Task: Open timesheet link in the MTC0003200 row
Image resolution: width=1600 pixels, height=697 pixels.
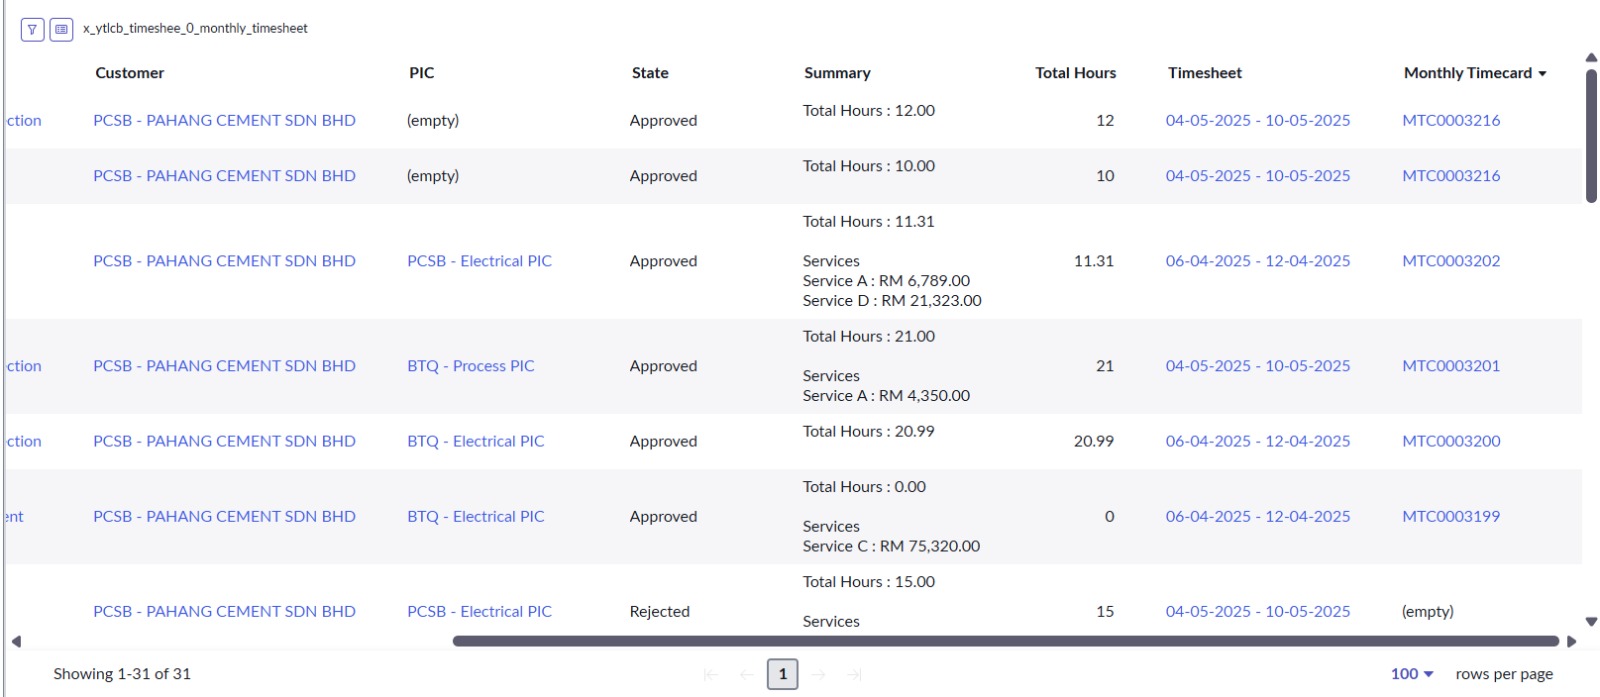Action: [x=1257, y=441]
